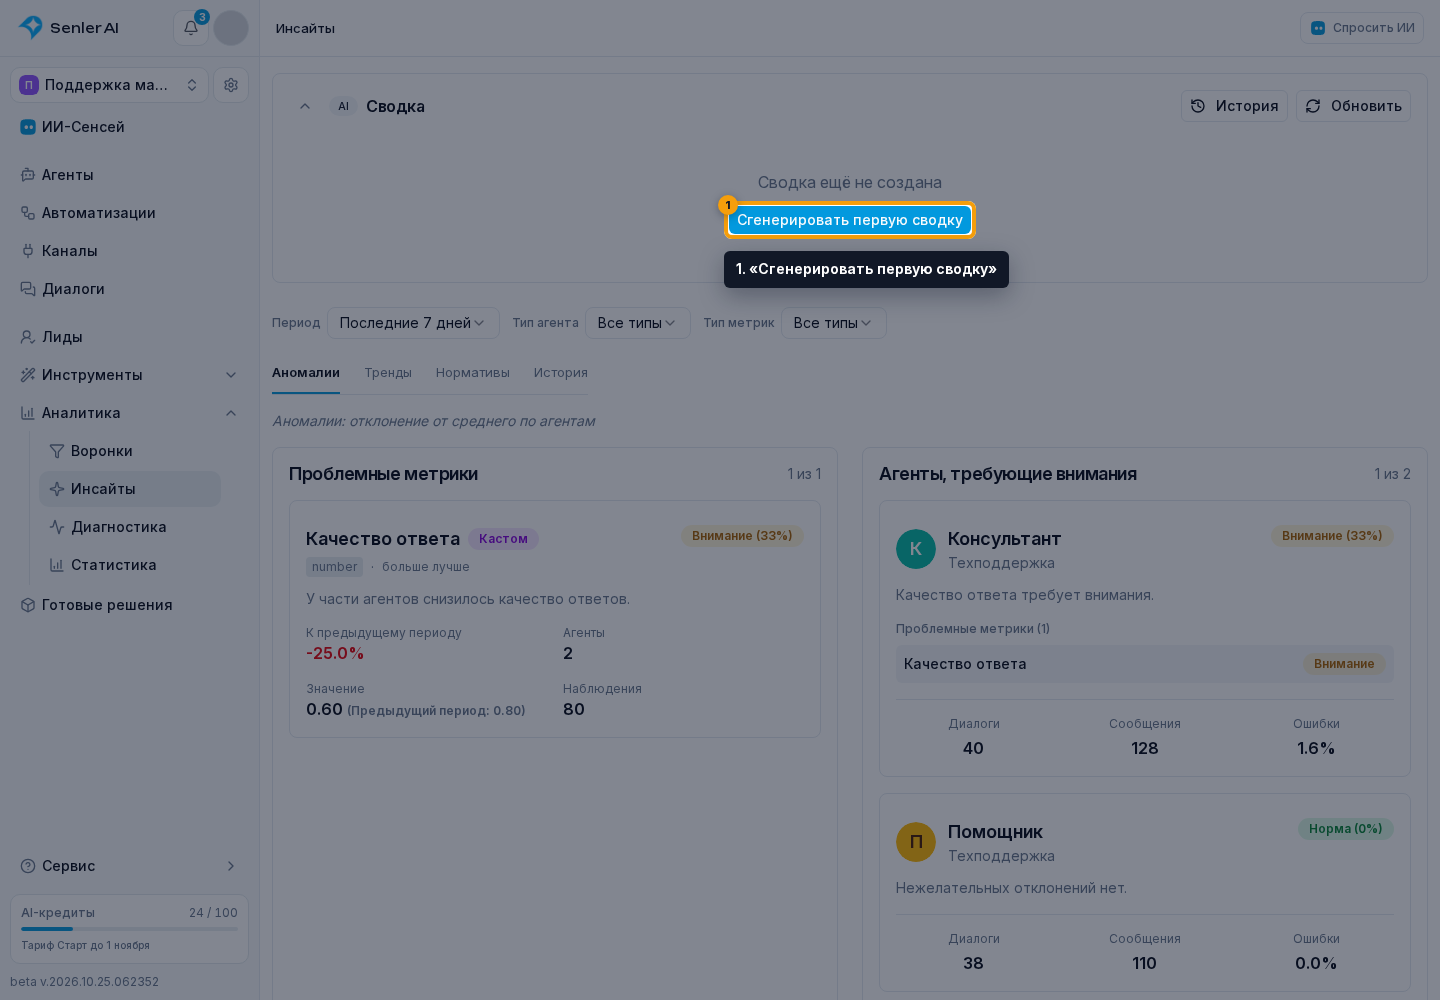1440x1000 pixels.
Task: Click the Помощник agent avatar
Action: [916, 842]
